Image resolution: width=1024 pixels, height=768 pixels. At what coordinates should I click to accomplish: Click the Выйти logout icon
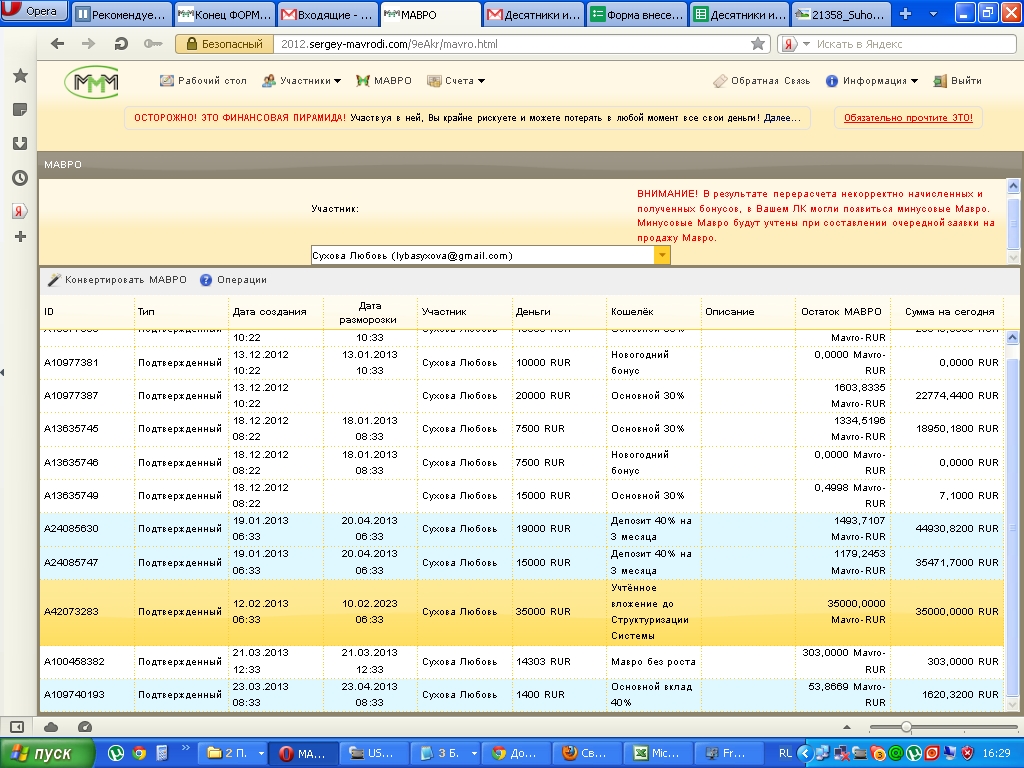(939, 81)
